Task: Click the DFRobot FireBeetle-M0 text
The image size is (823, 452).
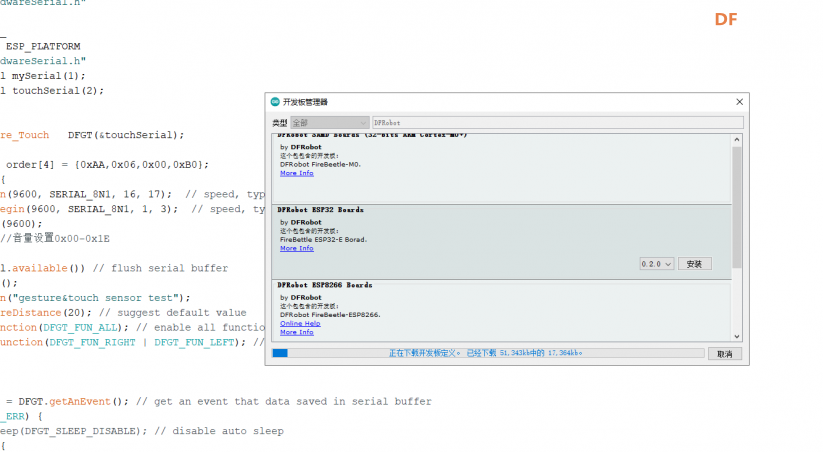Action: [x=320, y=164]
